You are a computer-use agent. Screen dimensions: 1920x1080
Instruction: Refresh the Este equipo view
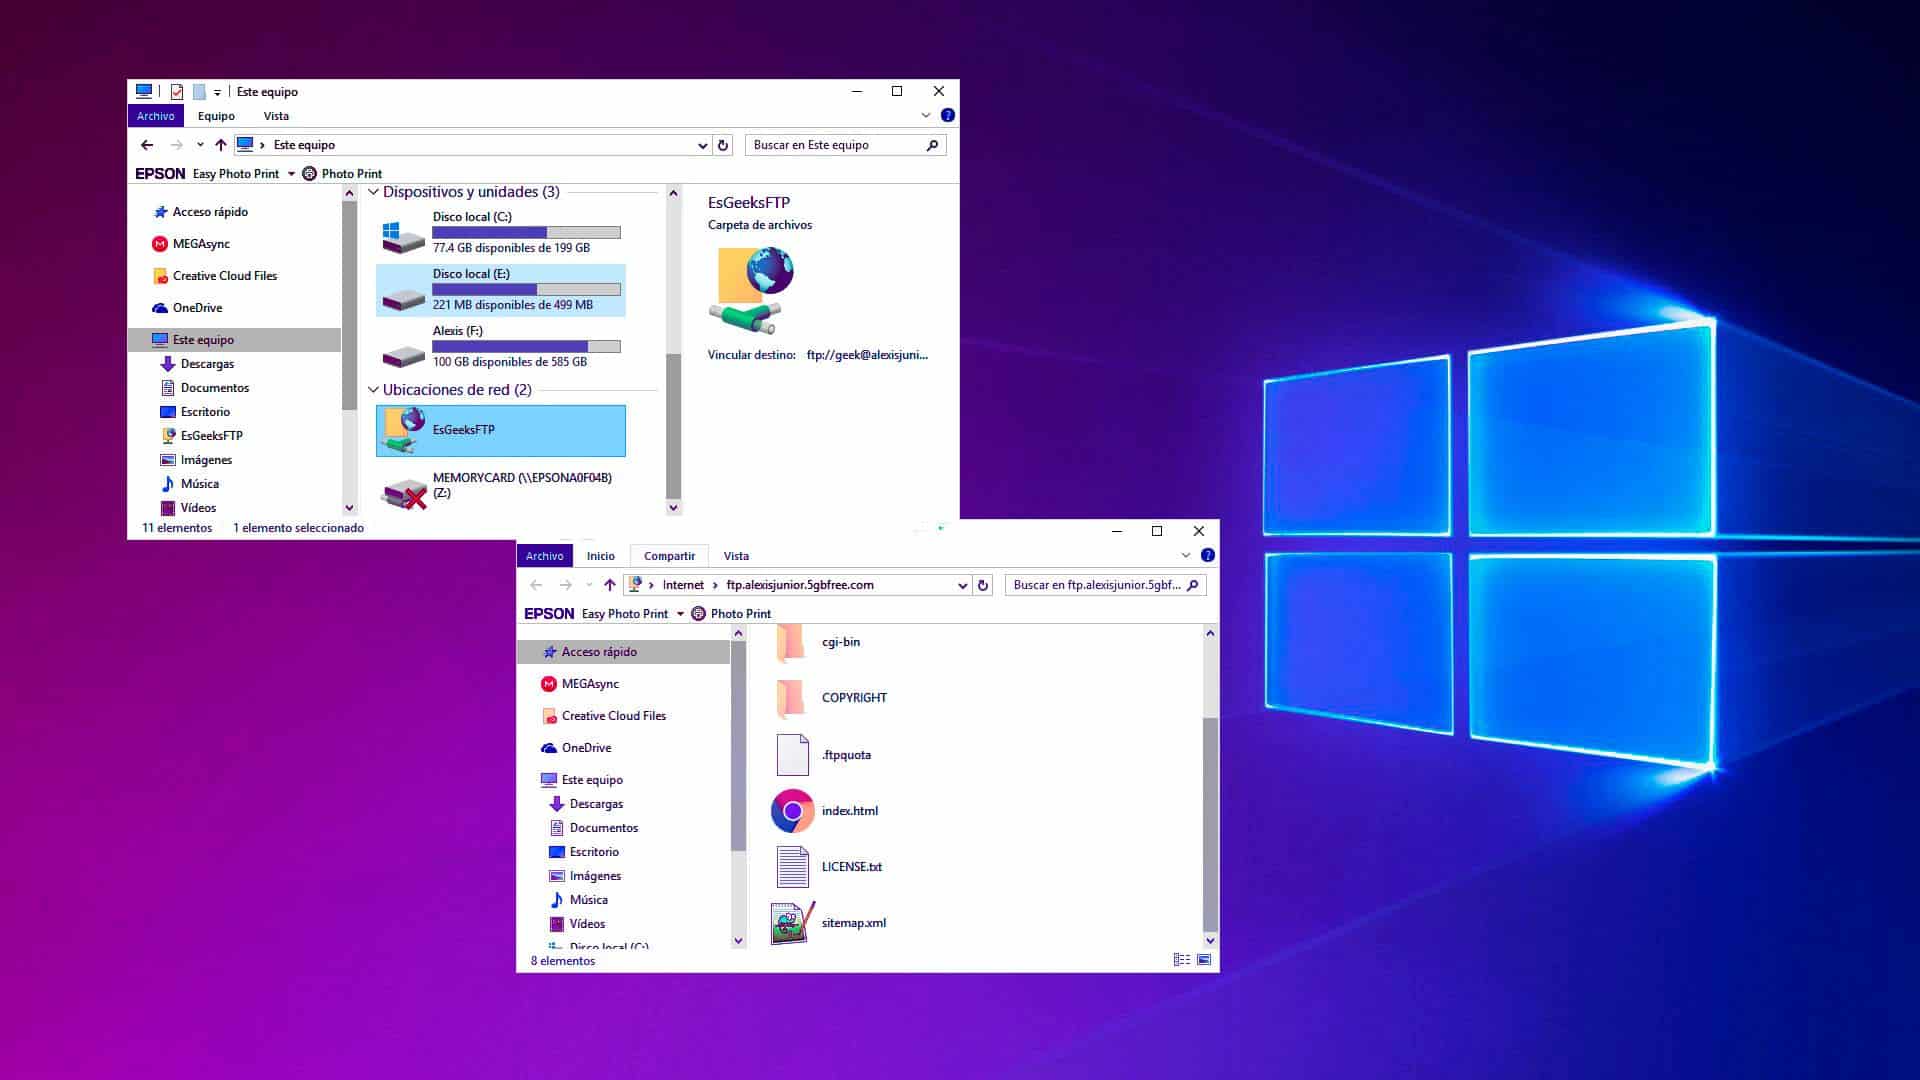tap(722, 144)
